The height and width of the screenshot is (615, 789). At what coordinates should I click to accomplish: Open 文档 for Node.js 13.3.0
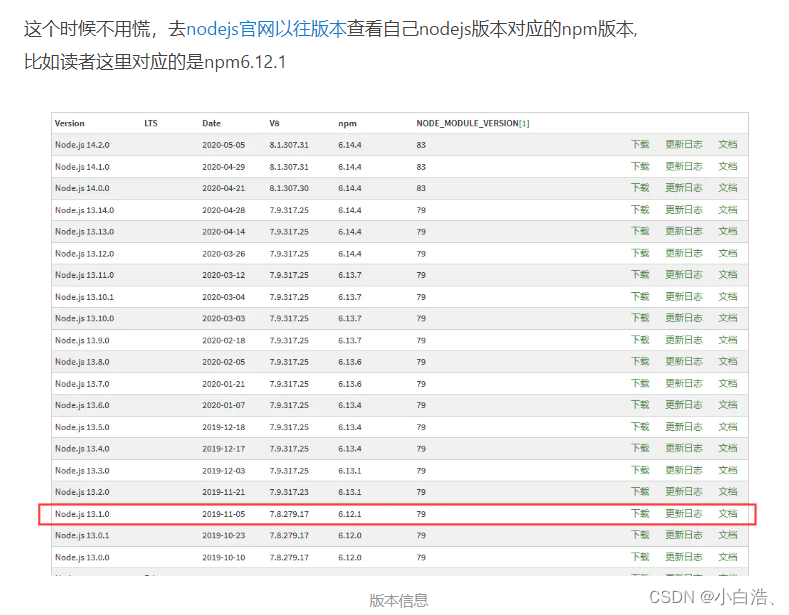(x=728, y=471)
